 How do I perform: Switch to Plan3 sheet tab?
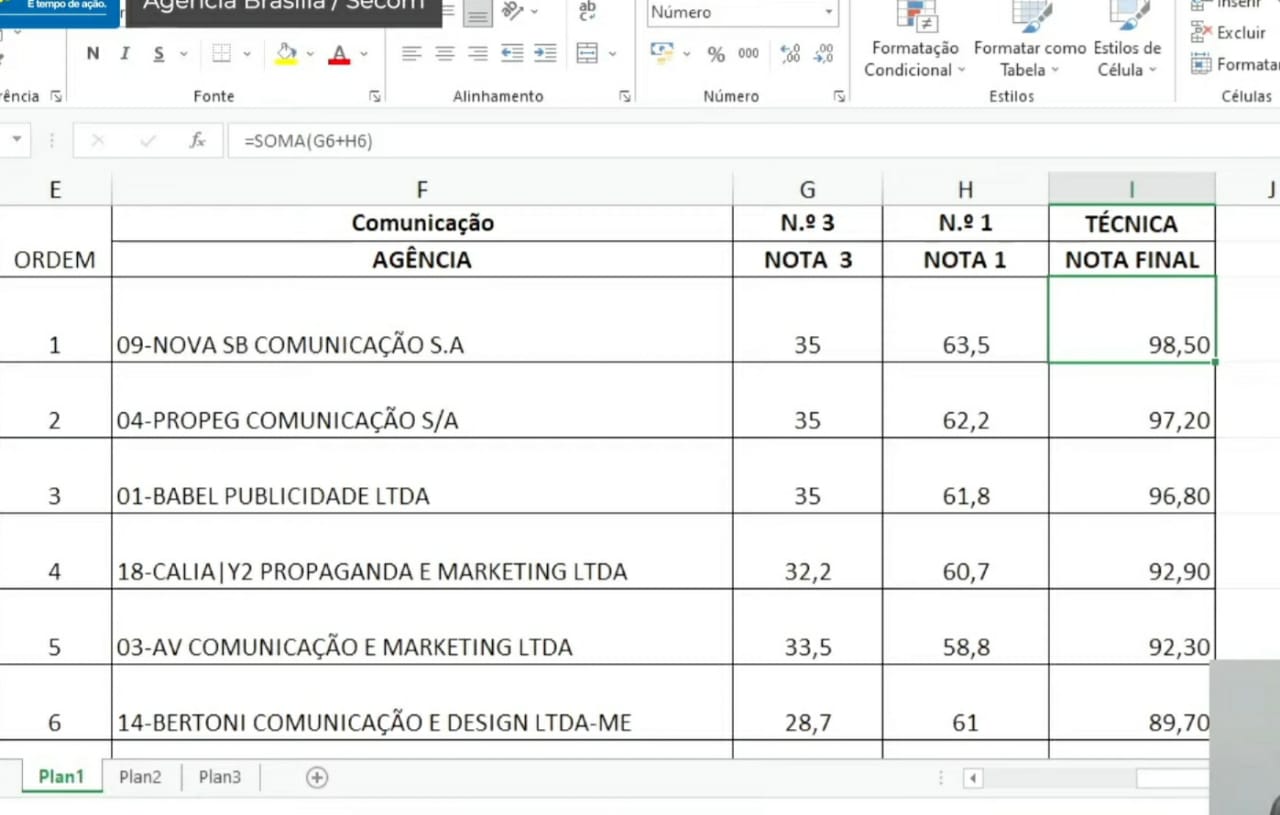pyautogui.click(x=219, y=777)
